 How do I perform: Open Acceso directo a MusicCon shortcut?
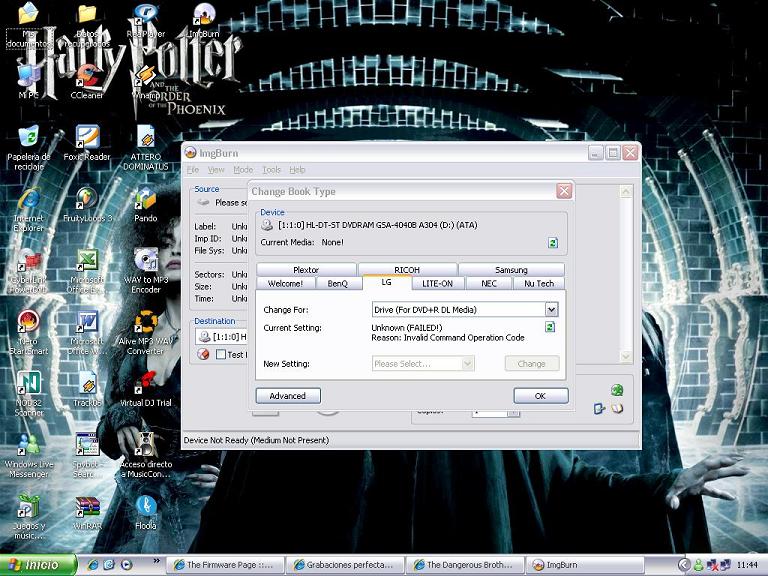[x=145, y=456]
